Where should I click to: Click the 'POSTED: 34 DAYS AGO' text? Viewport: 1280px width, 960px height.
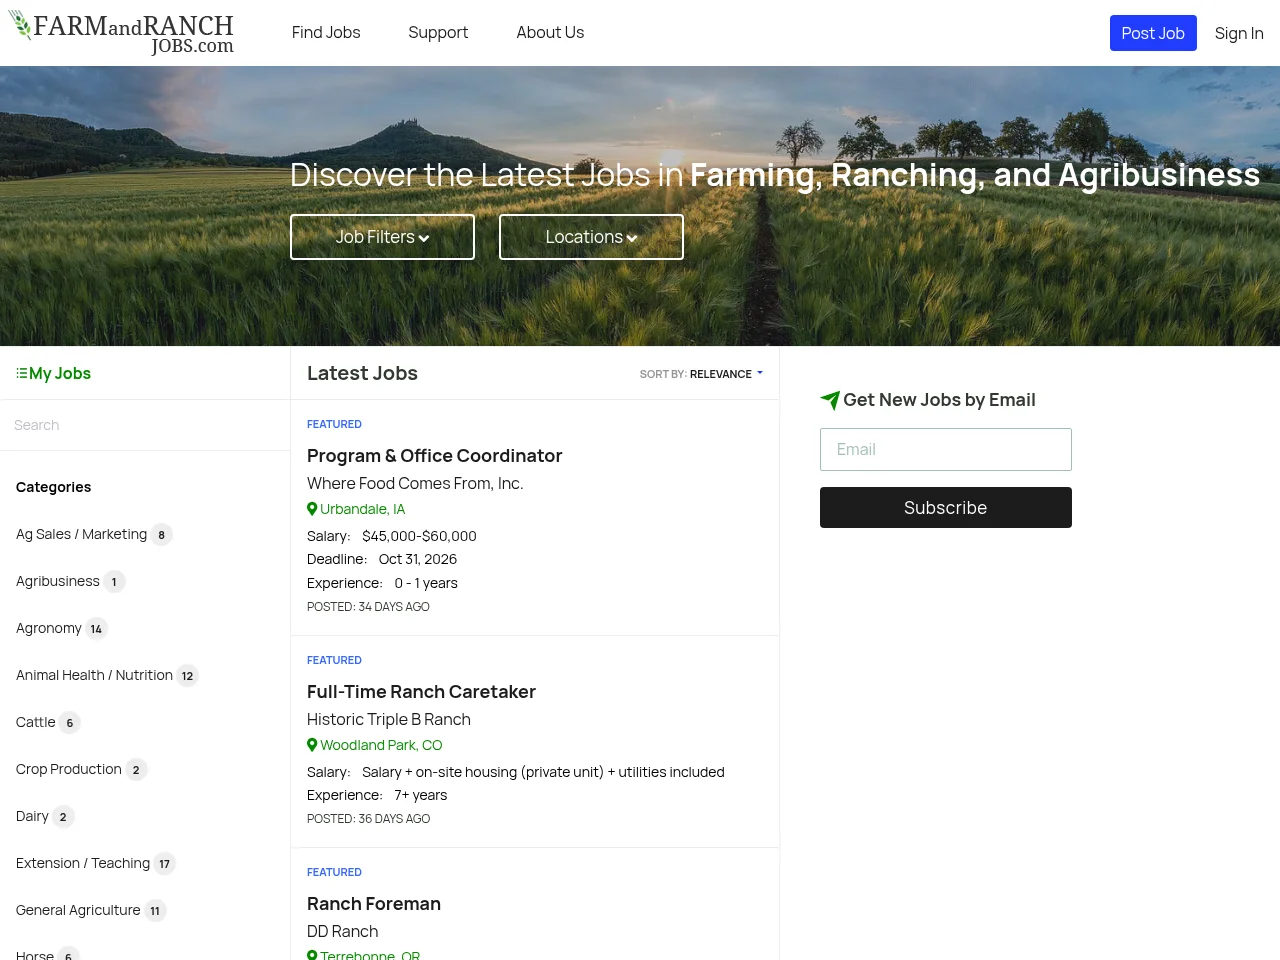(368, 607)
